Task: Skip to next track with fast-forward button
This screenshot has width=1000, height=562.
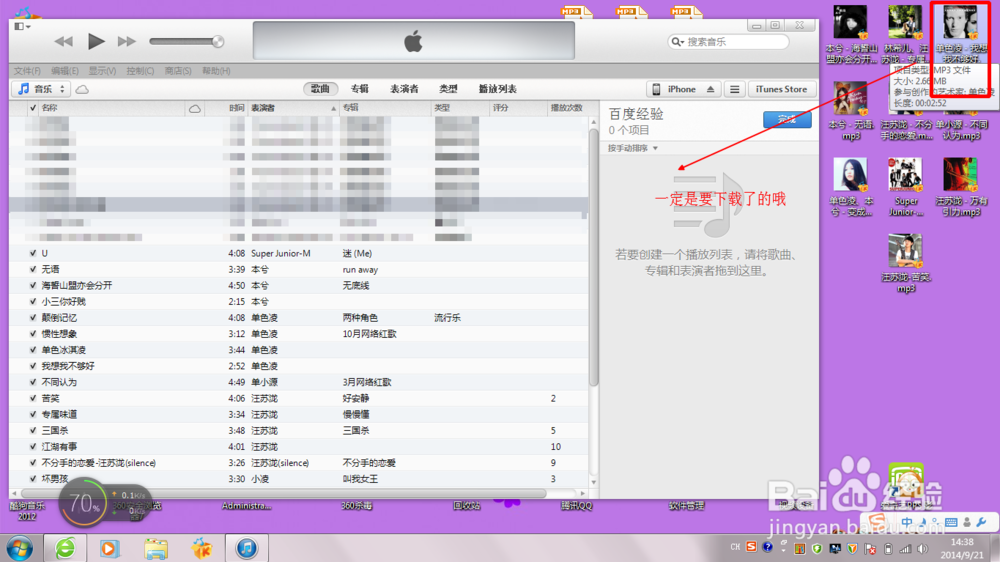Action: tap(127, 41)
